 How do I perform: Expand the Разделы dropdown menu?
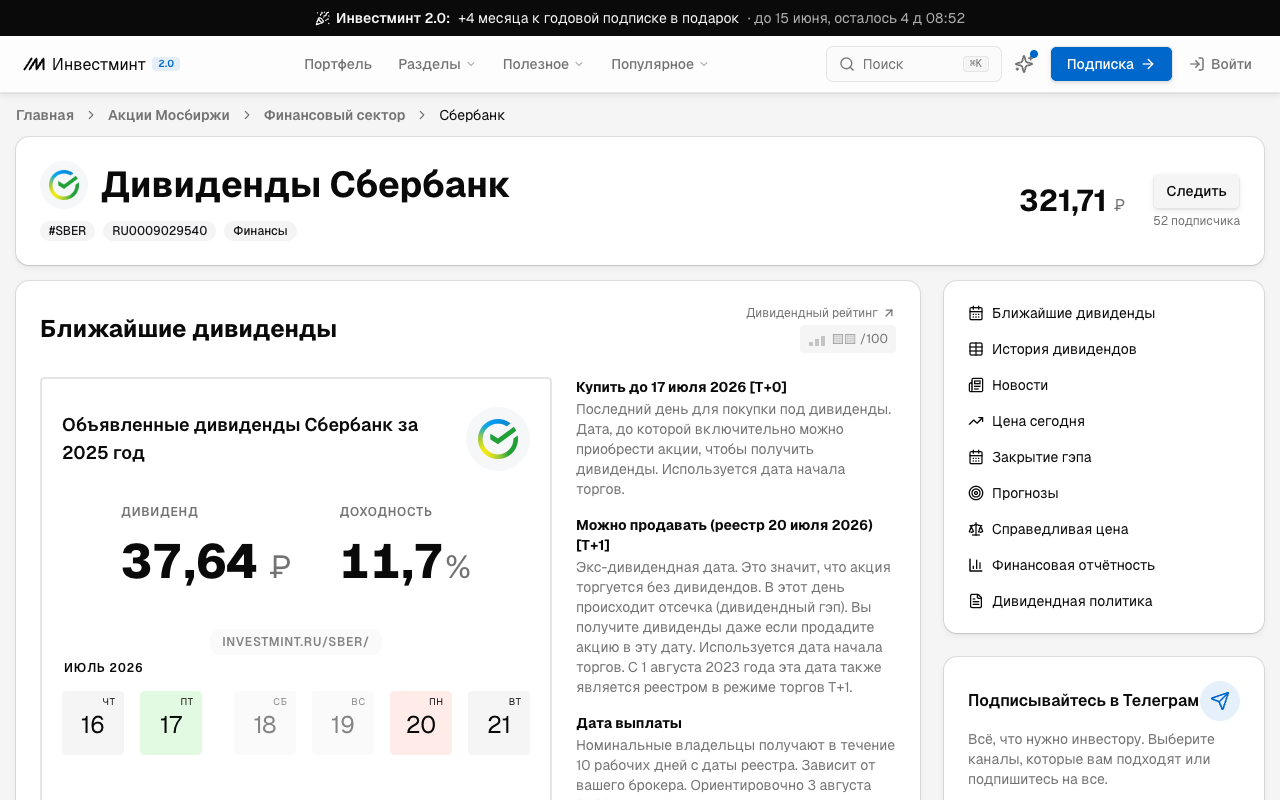point(437,64)
